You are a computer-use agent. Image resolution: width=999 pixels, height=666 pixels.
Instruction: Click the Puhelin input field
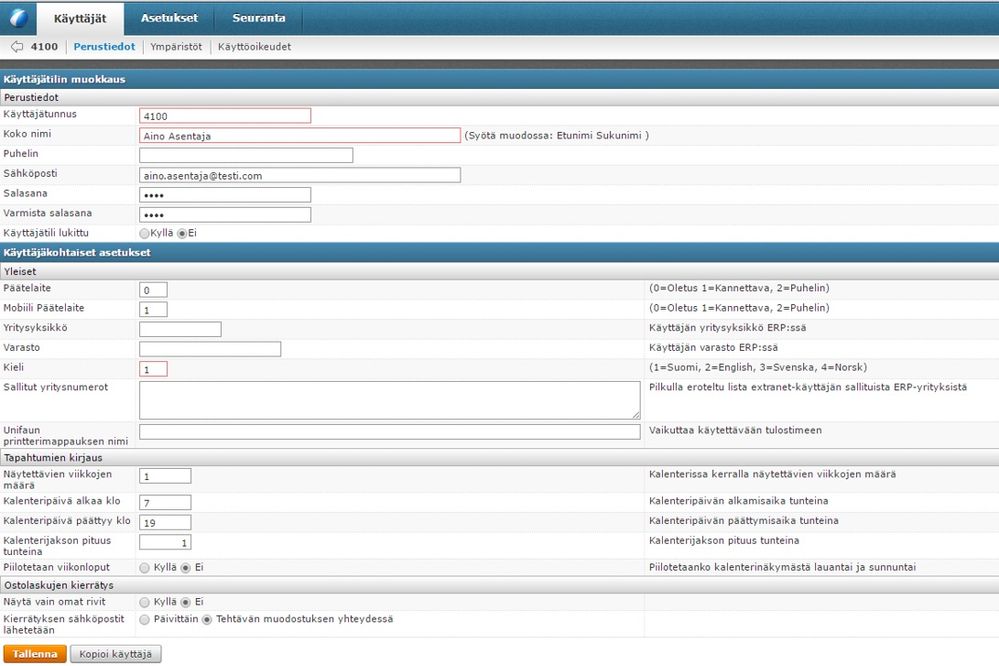click(246, 155)
